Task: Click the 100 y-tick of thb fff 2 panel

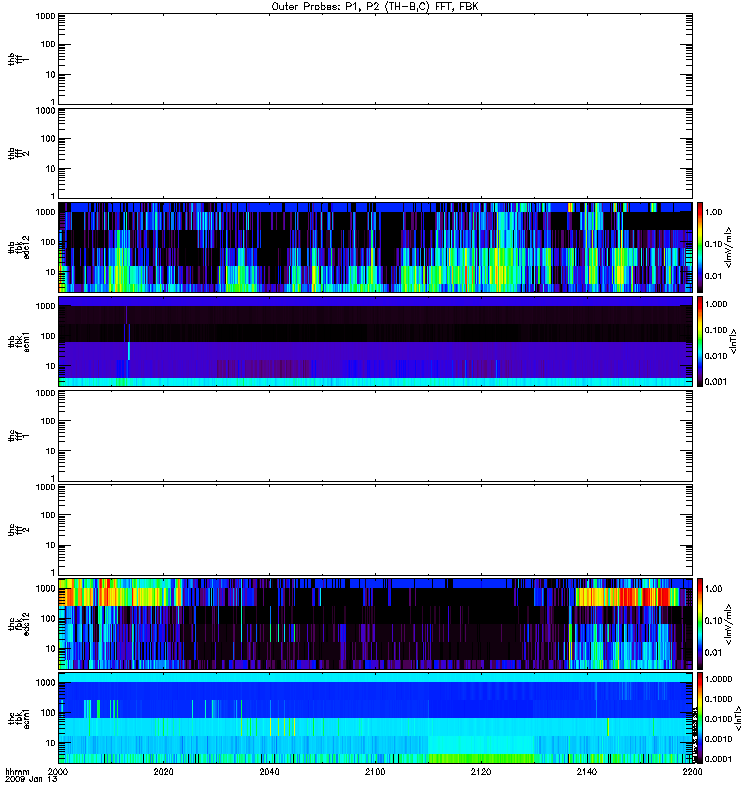Action: [x=48, y=139]
